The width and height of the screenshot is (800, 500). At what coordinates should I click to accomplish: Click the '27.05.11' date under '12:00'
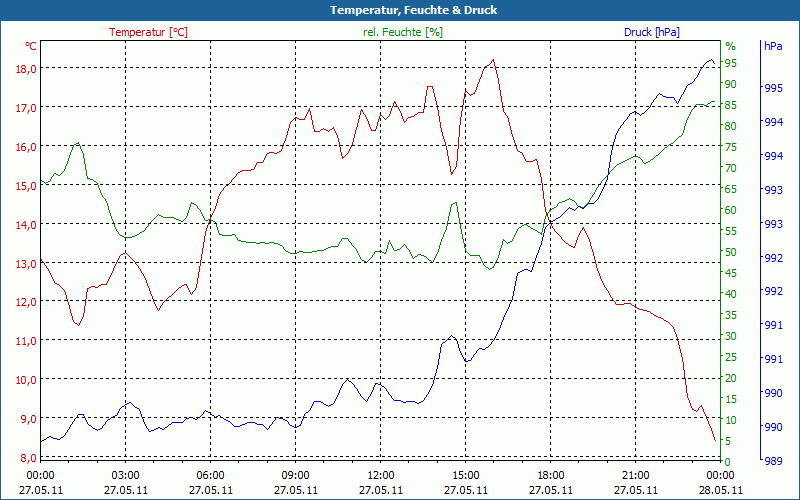pyautogui.click(x=381, y=490)
